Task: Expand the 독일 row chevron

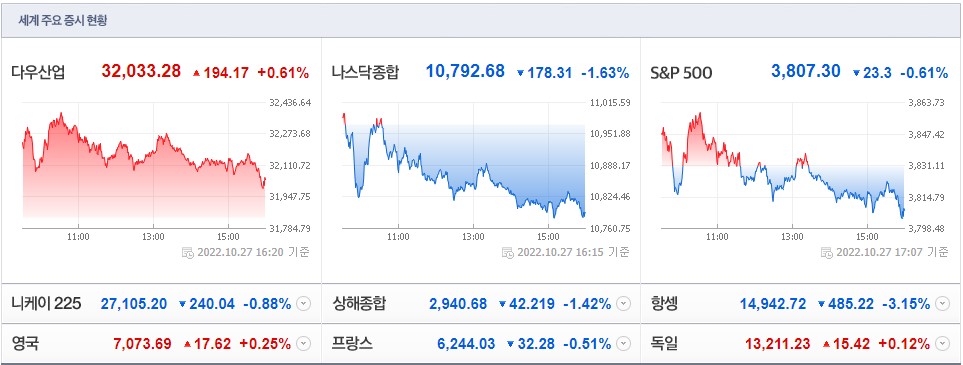Action: (x=942, y=343)
